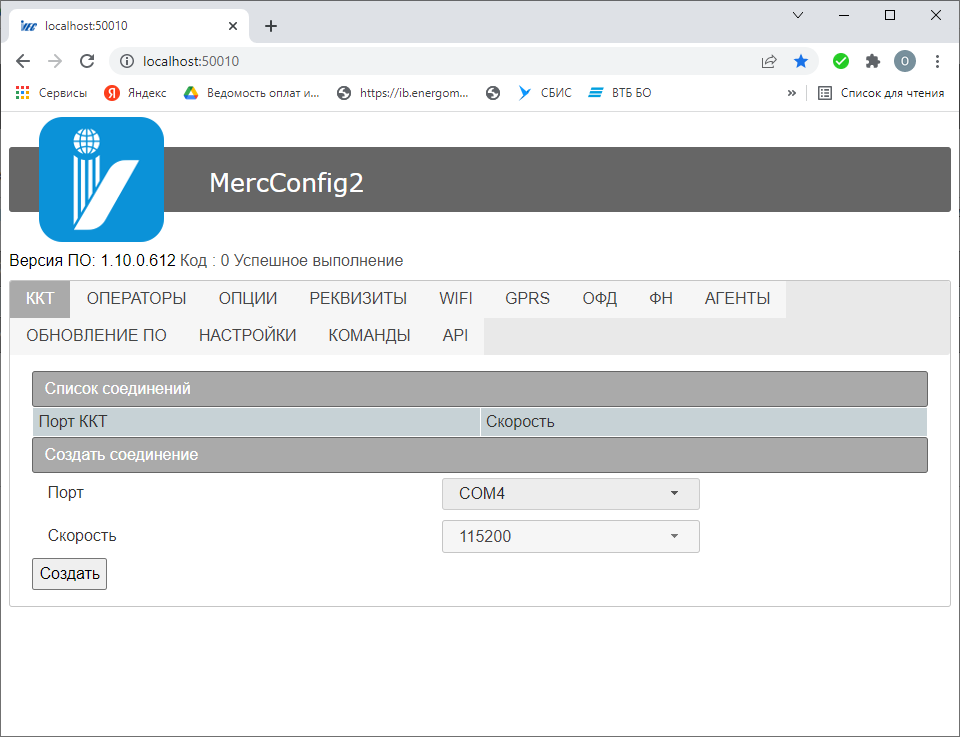Toggle the bookmark star for this page
This screenshot has width=960, height=737.
801,61
